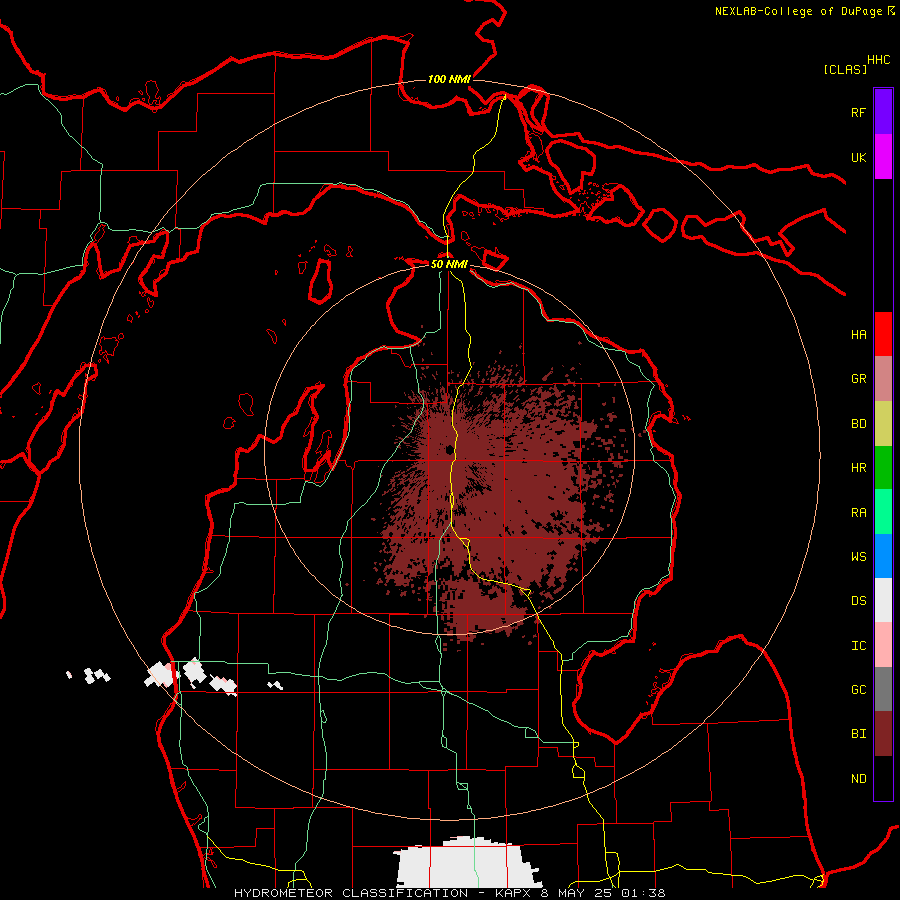
Task: Click the GR legend label
Action: coord(858,379)
